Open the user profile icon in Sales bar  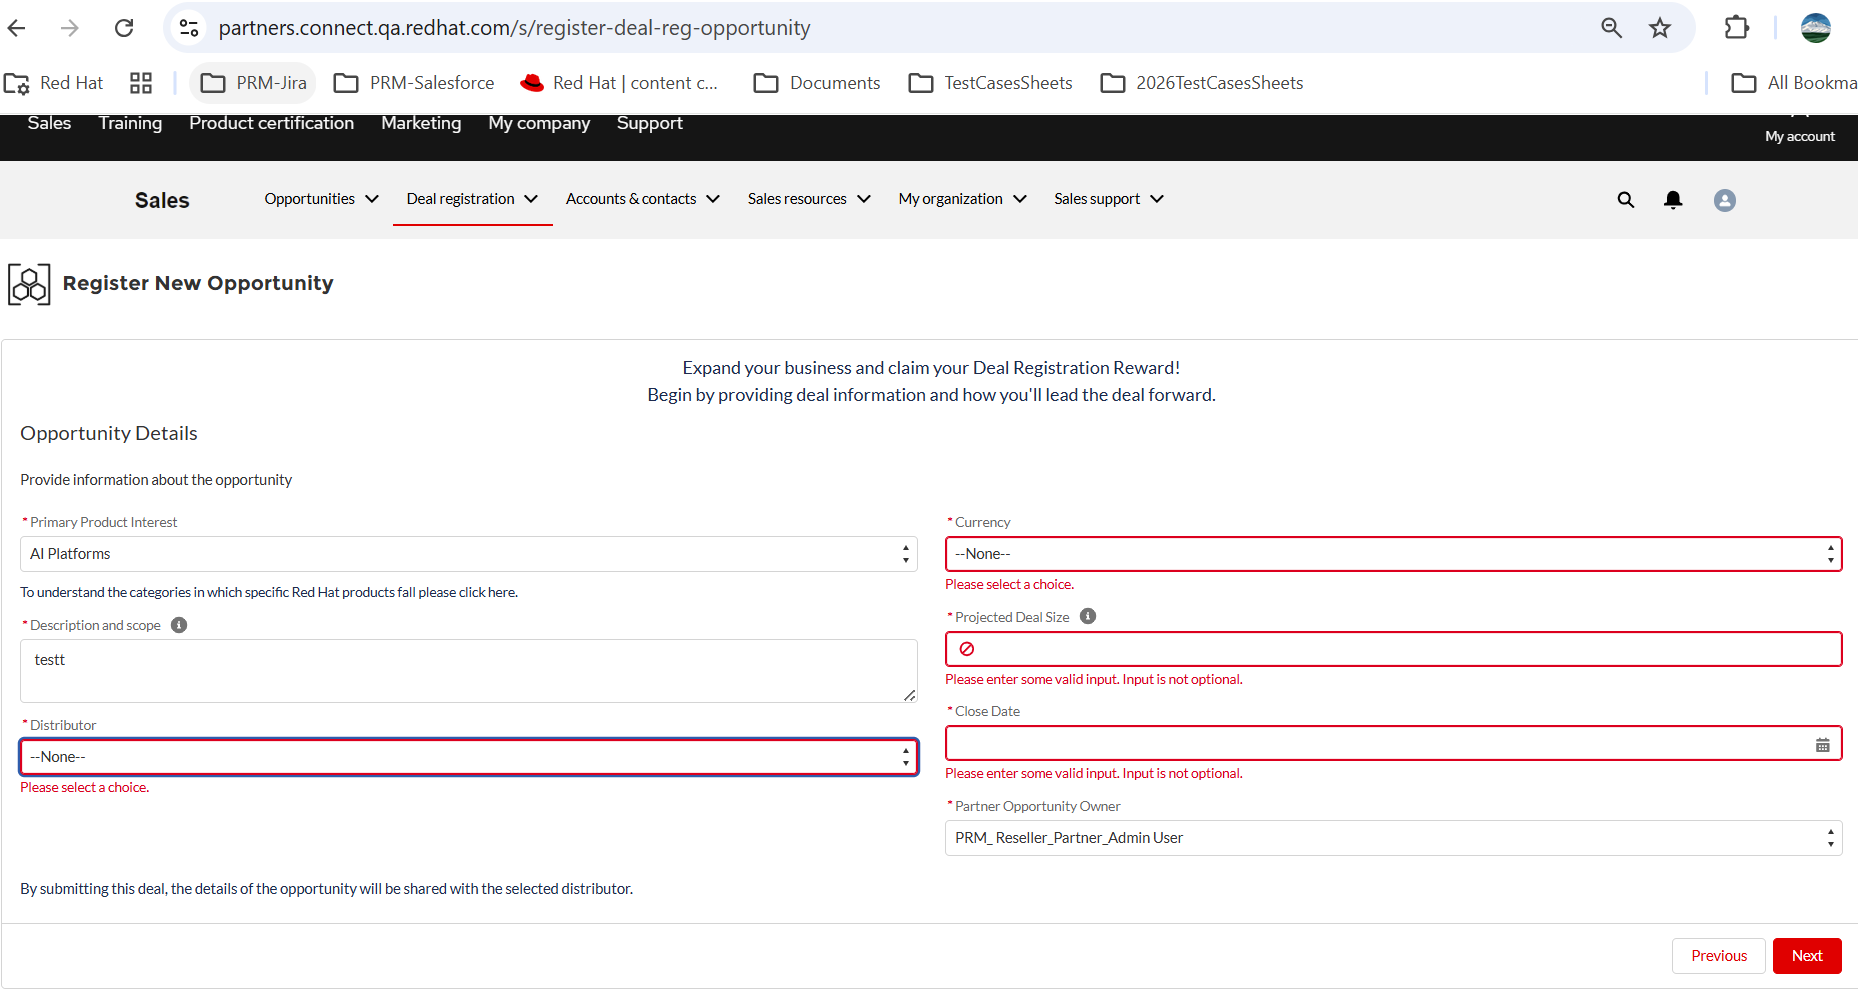coord(1725,200)
